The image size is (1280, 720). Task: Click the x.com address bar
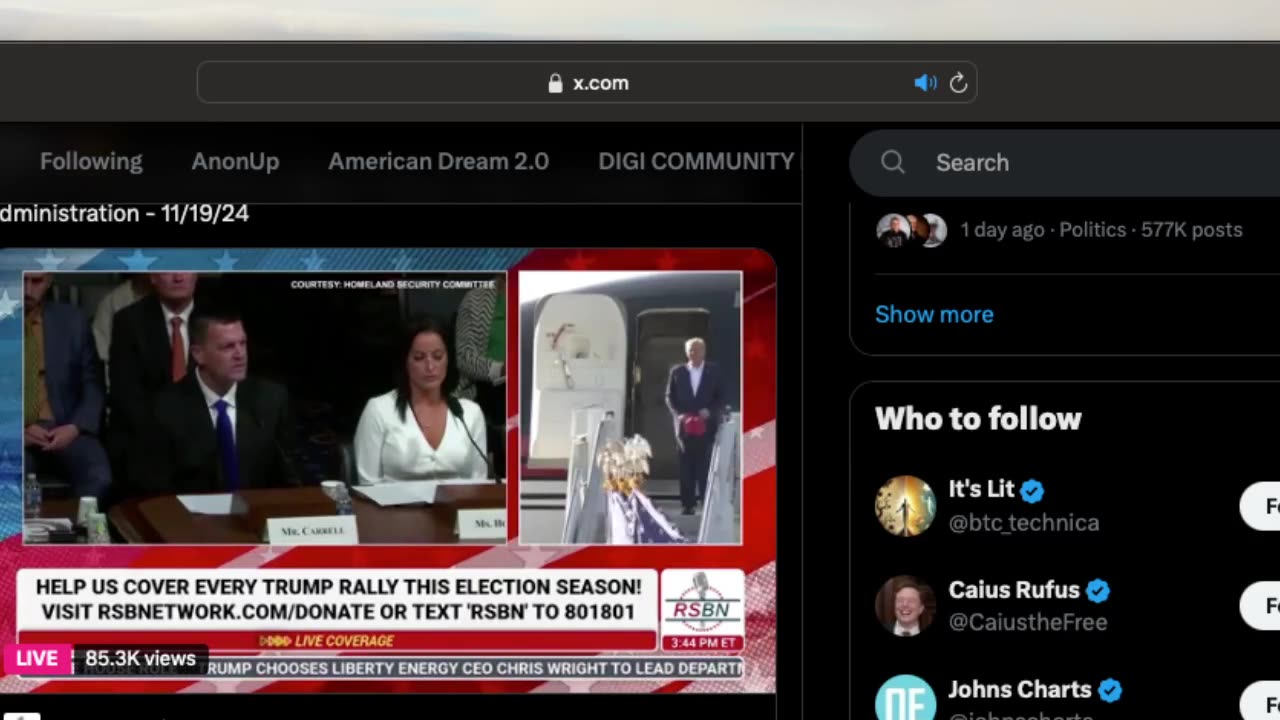(587, 83)
